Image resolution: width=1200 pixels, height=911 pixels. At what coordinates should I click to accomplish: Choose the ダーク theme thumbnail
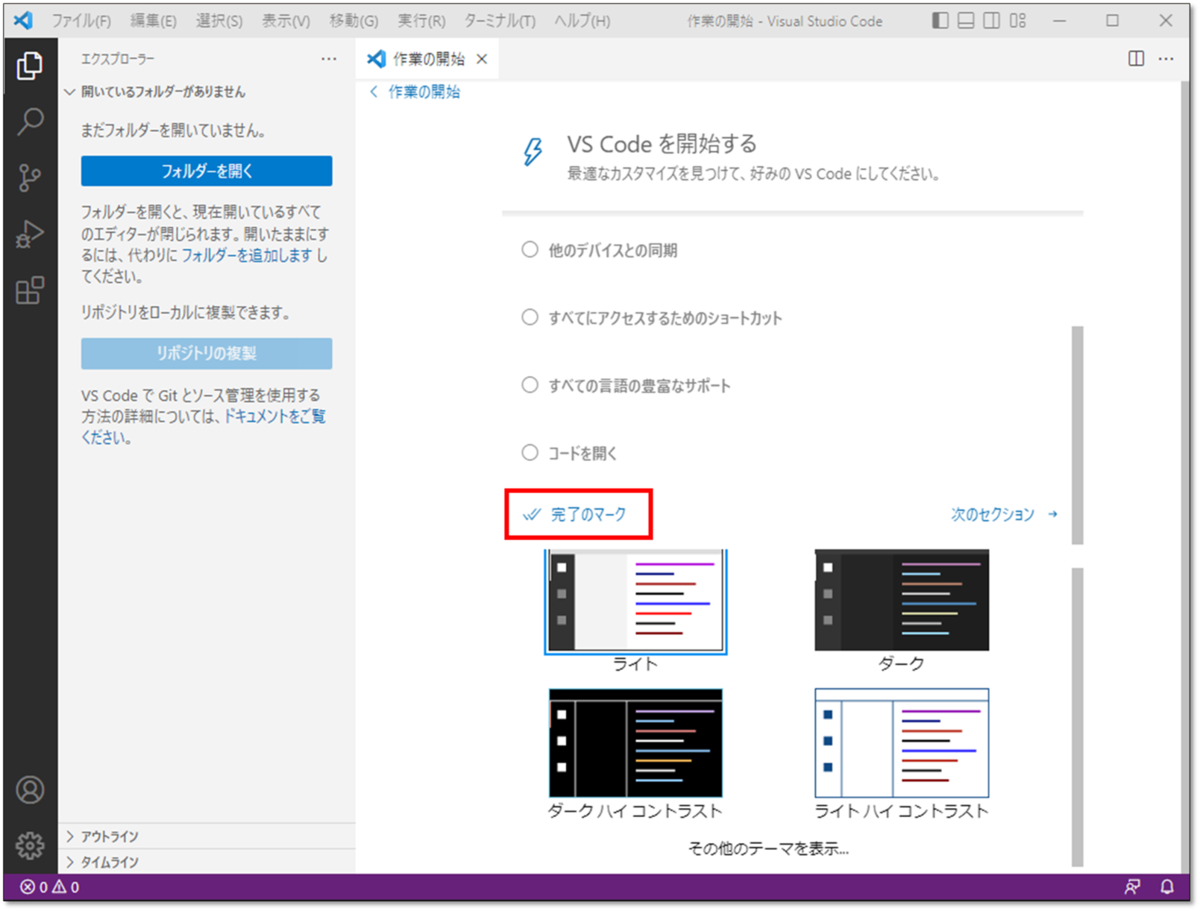pos(902,600)
